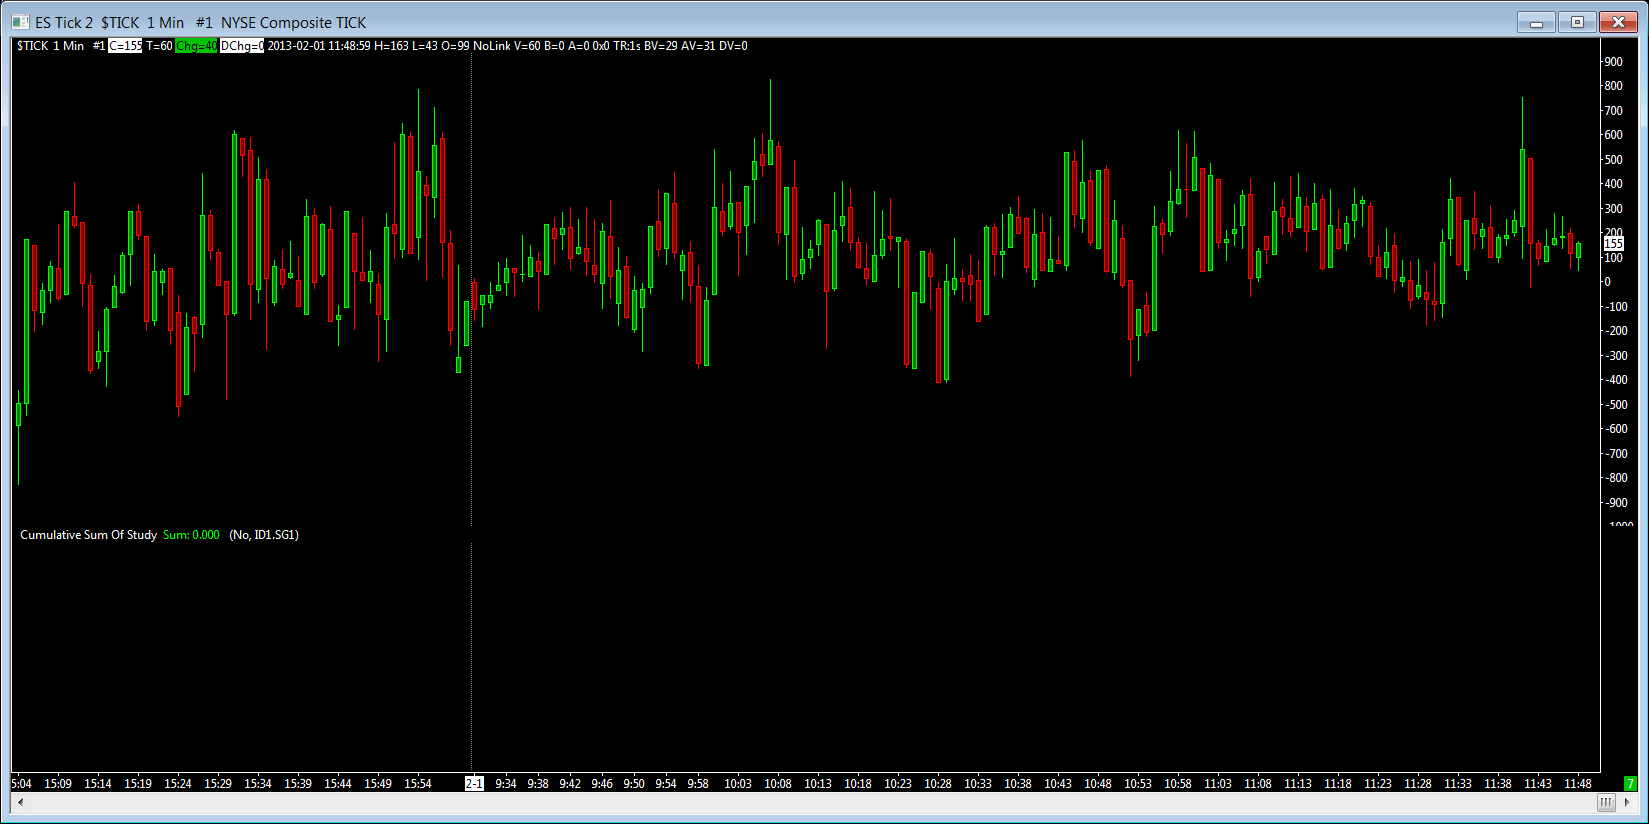The width and height of the screenshot is (1649, 824).
Task: Close the ES Tick 2 chart window
Action: (1618, 22)
